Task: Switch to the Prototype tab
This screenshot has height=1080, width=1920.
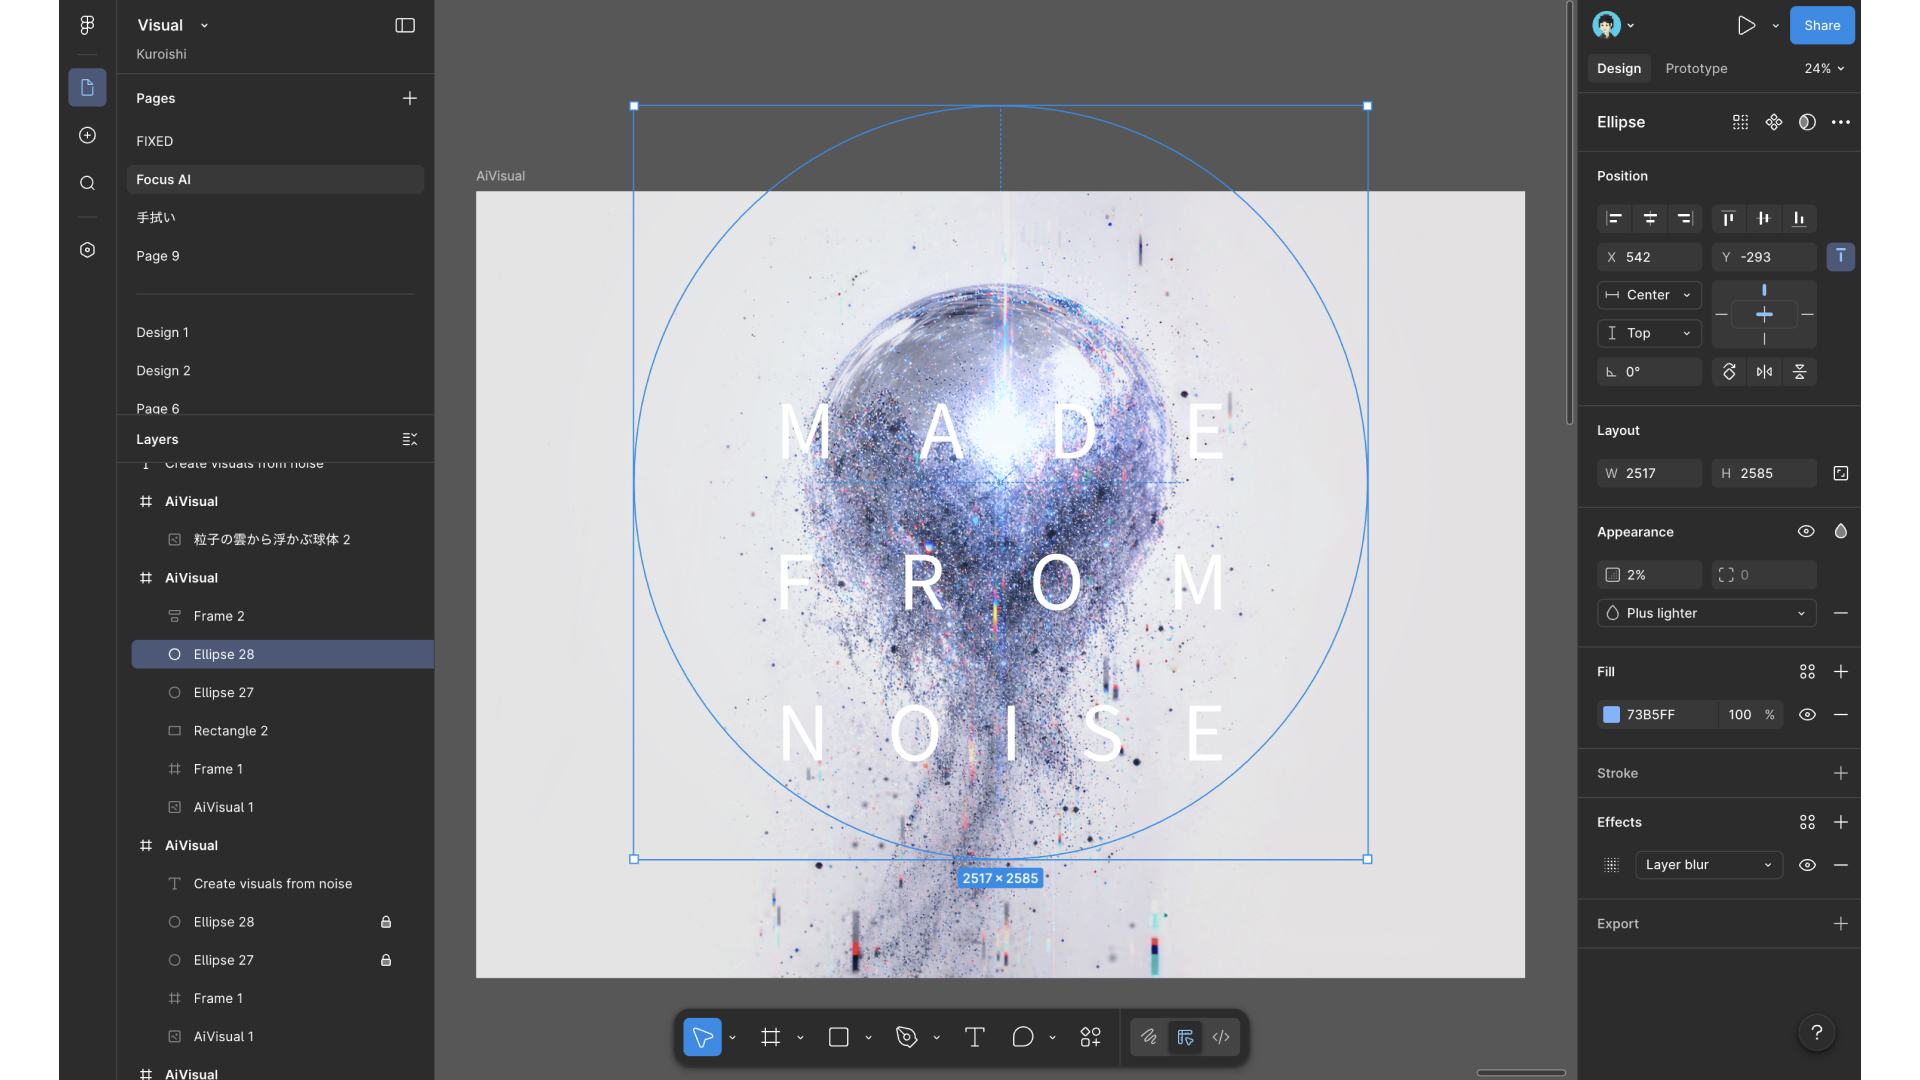Action: click(1696, 68)
